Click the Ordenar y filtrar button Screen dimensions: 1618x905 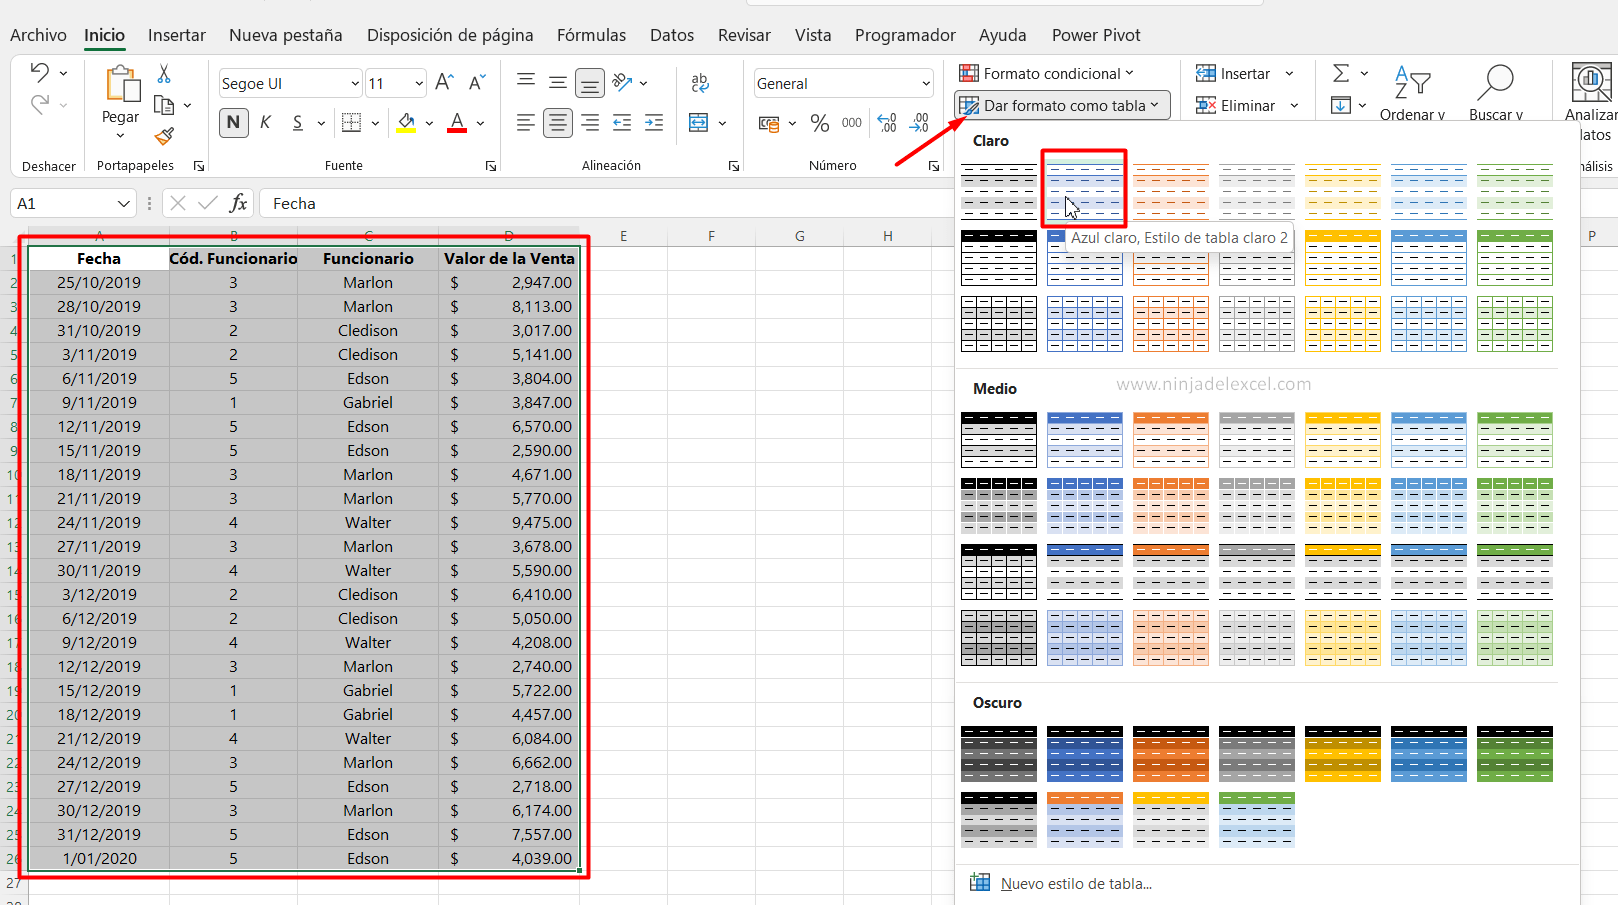coord(1412,93)
